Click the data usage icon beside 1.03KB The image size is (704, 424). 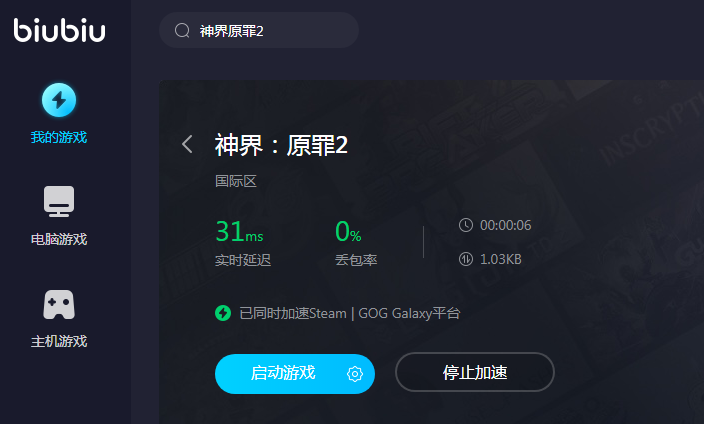pos(466,259)
